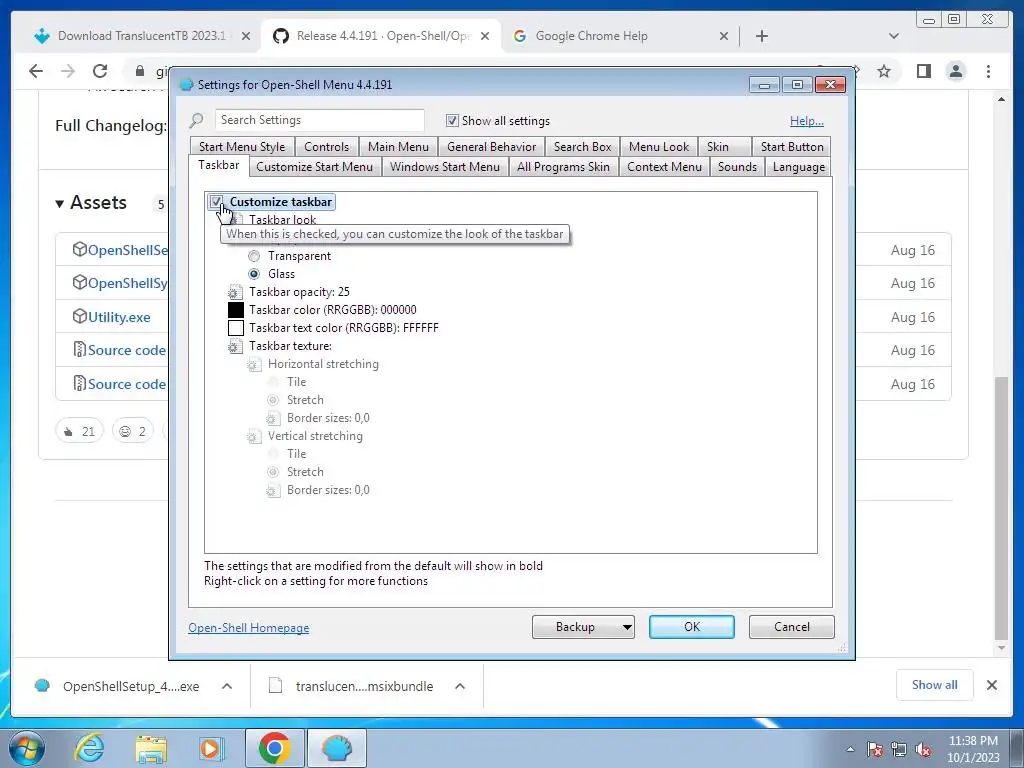The image size is (1024, 768).
Task: Click Action Center flag tray icon
Action: [x=875, y=750]
